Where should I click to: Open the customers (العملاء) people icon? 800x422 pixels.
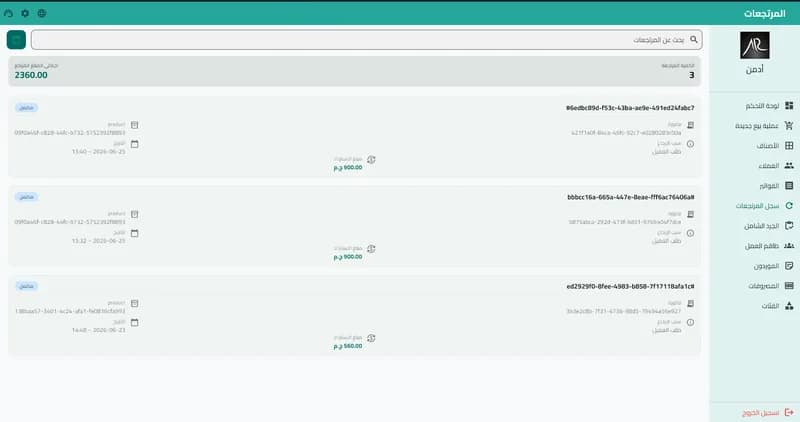tap(789, 165)
